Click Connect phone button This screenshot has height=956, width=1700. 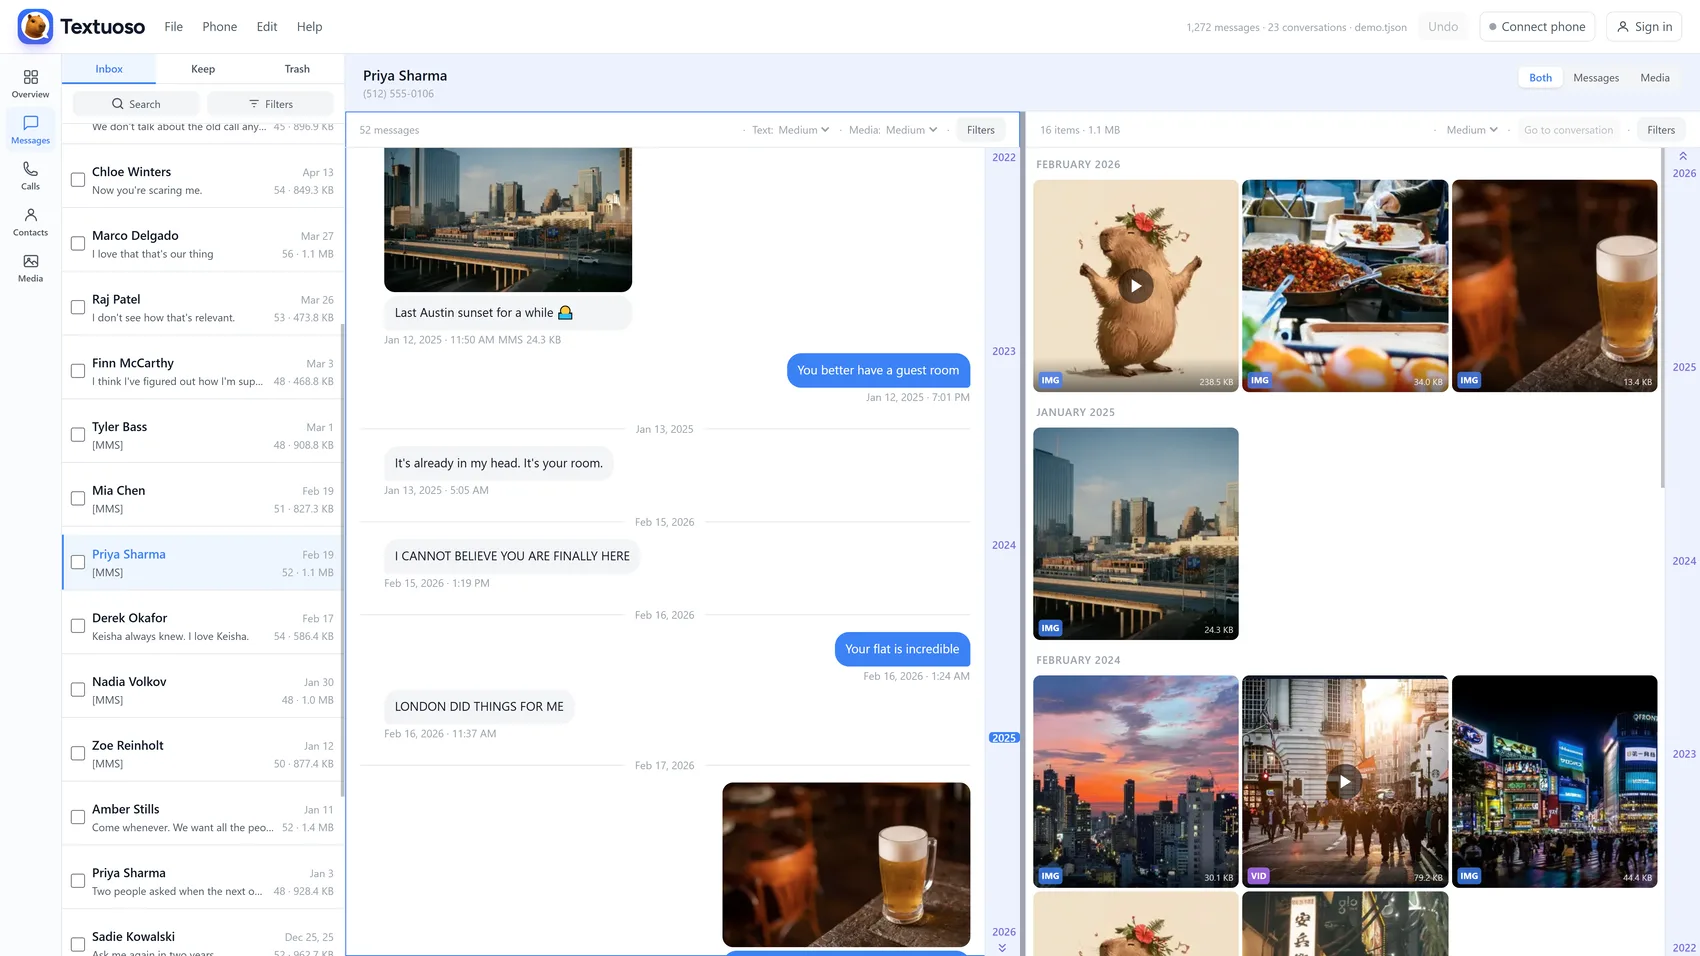(1536, 27)
